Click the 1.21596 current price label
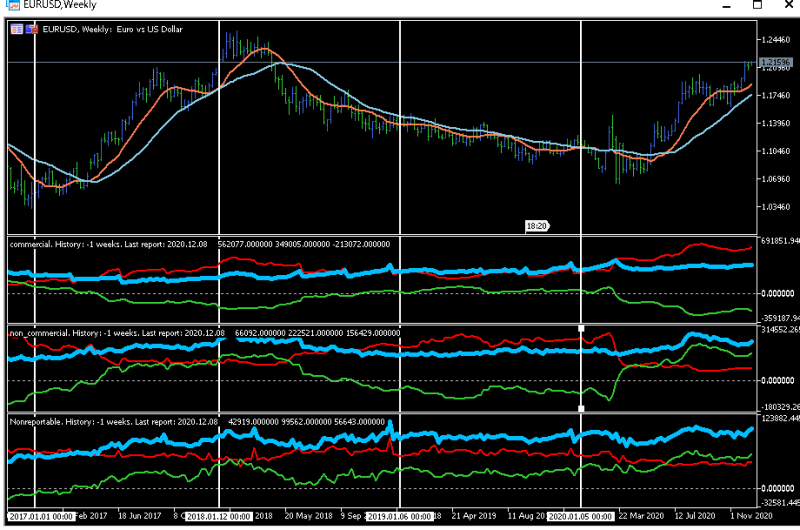The image size is (800, 530). [x=776, y=62]
